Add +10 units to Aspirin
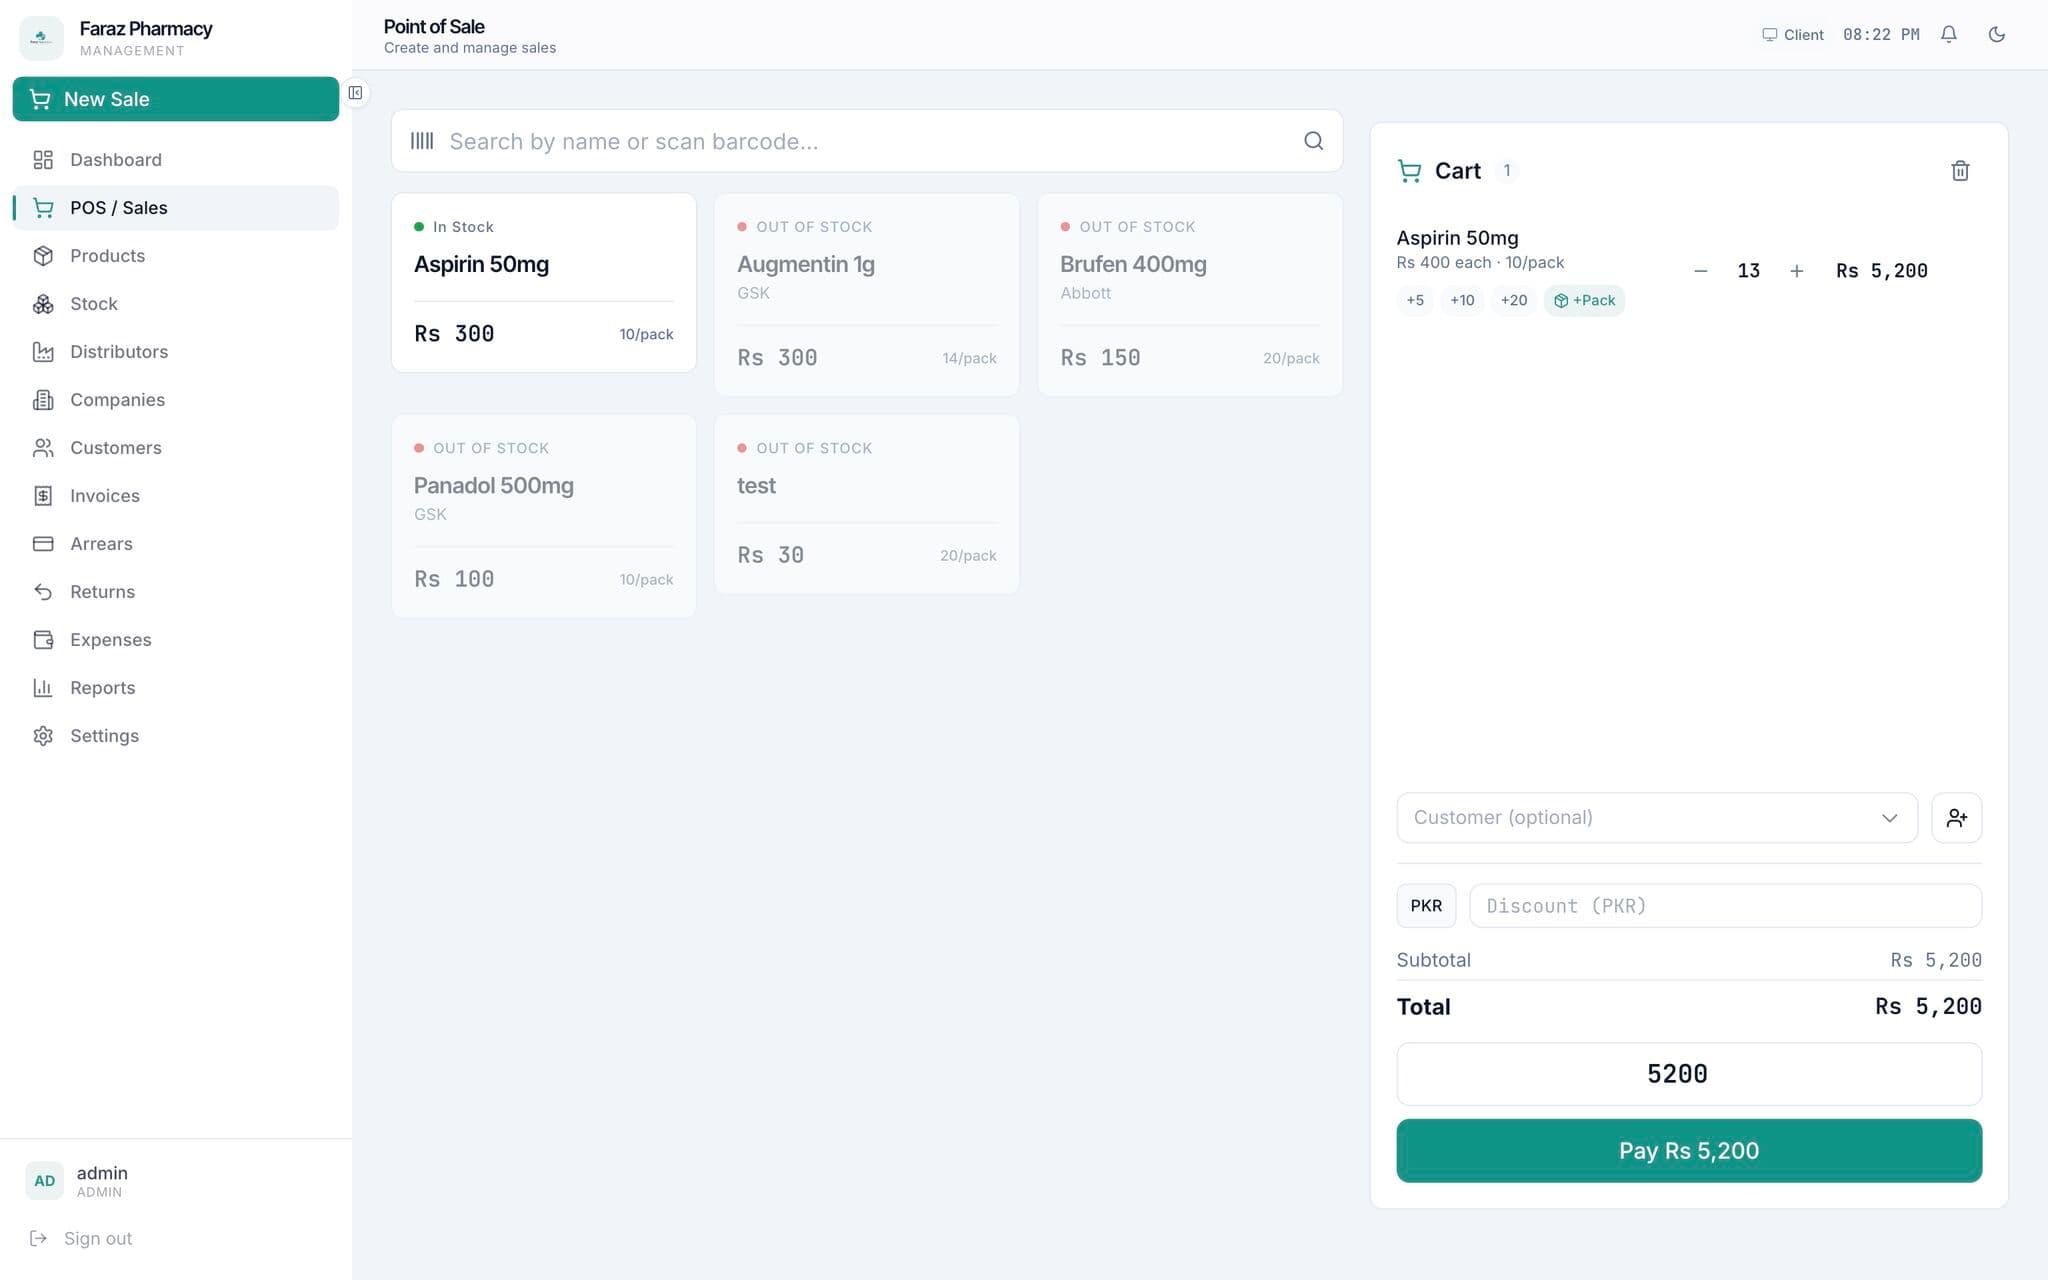2048x1280 pixels. pos(1462,300)
